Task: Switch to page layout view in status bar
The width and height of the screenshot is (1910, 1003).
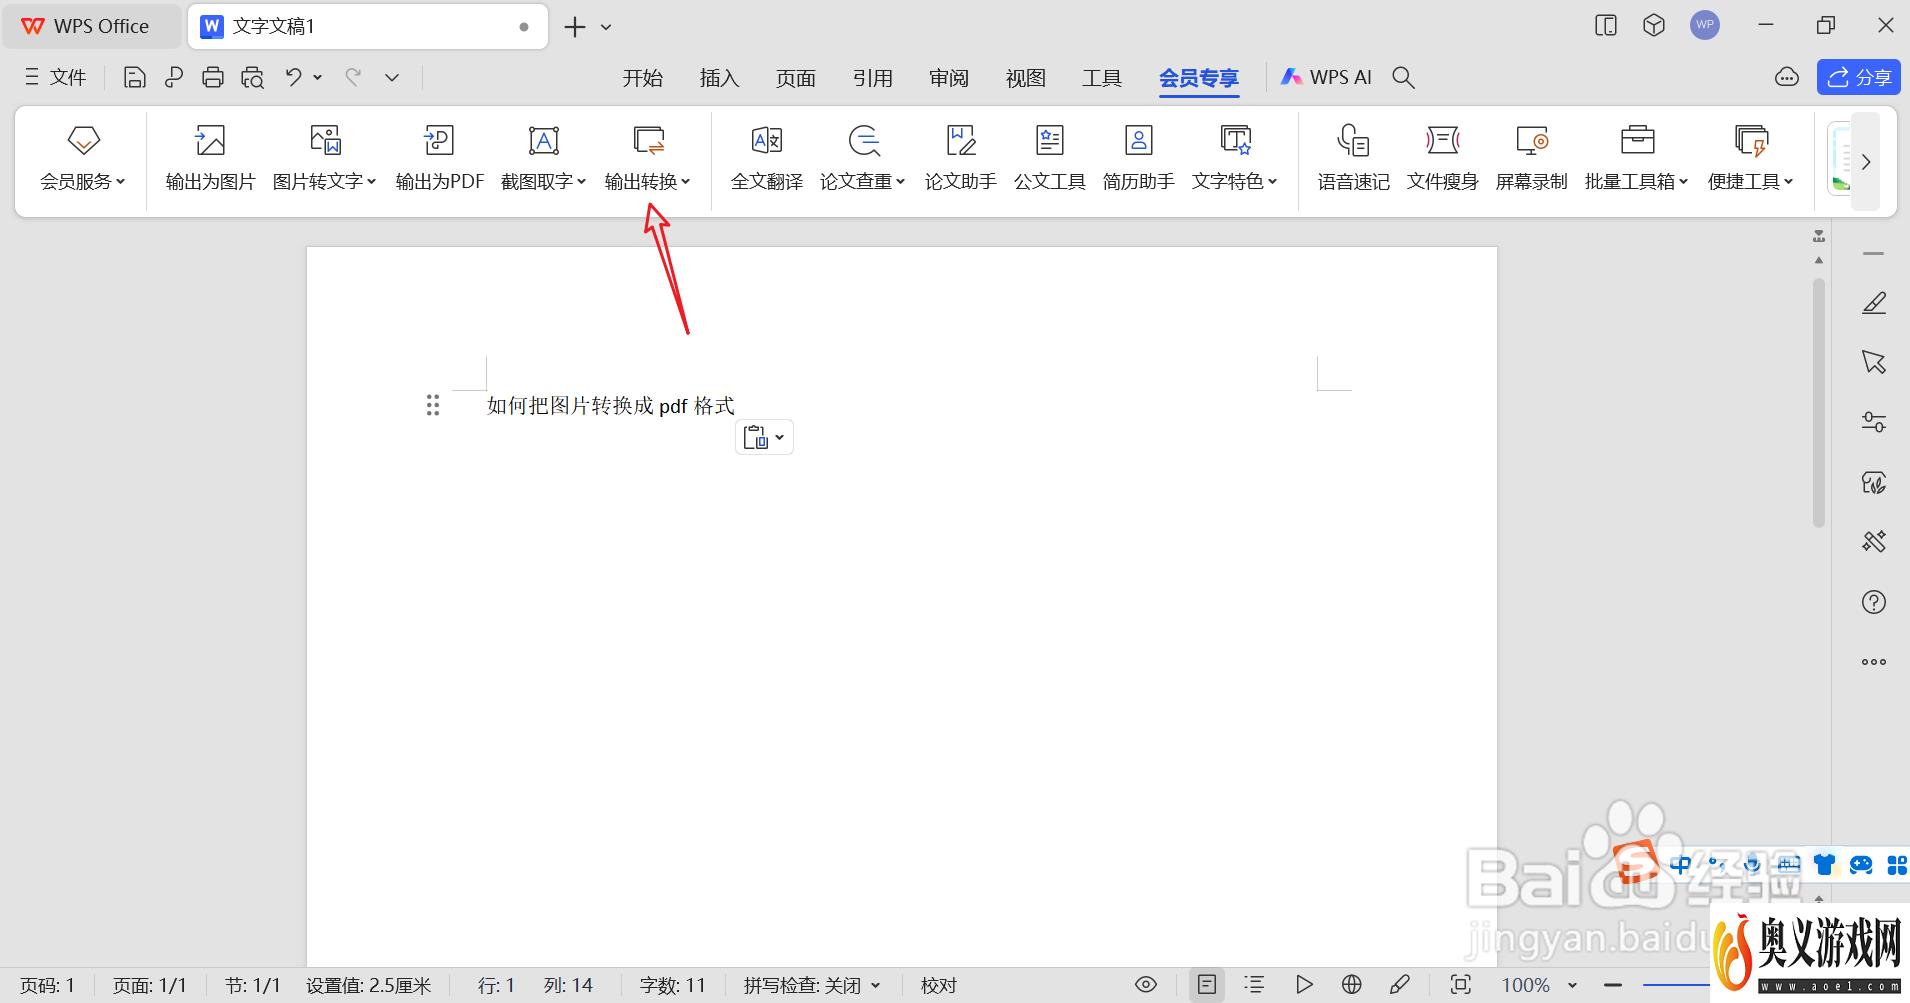Action: [x=1207, y=985]
